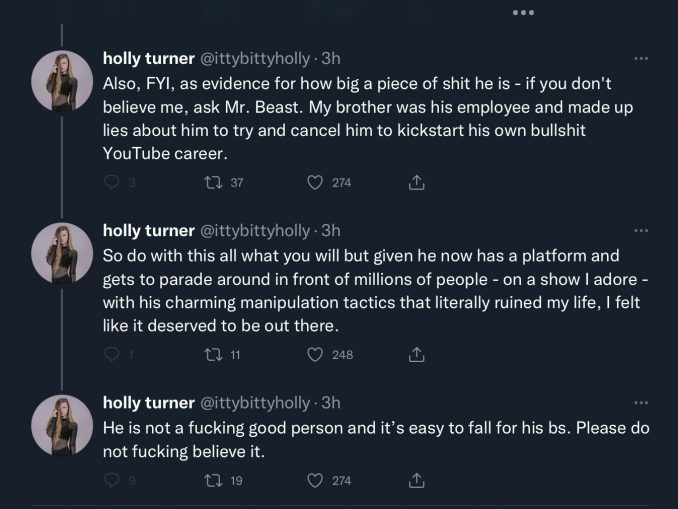This screenshot has width=678, height=509.
Task: Click the 3h timestamp on the first tweet
Action: click(330, 58)
